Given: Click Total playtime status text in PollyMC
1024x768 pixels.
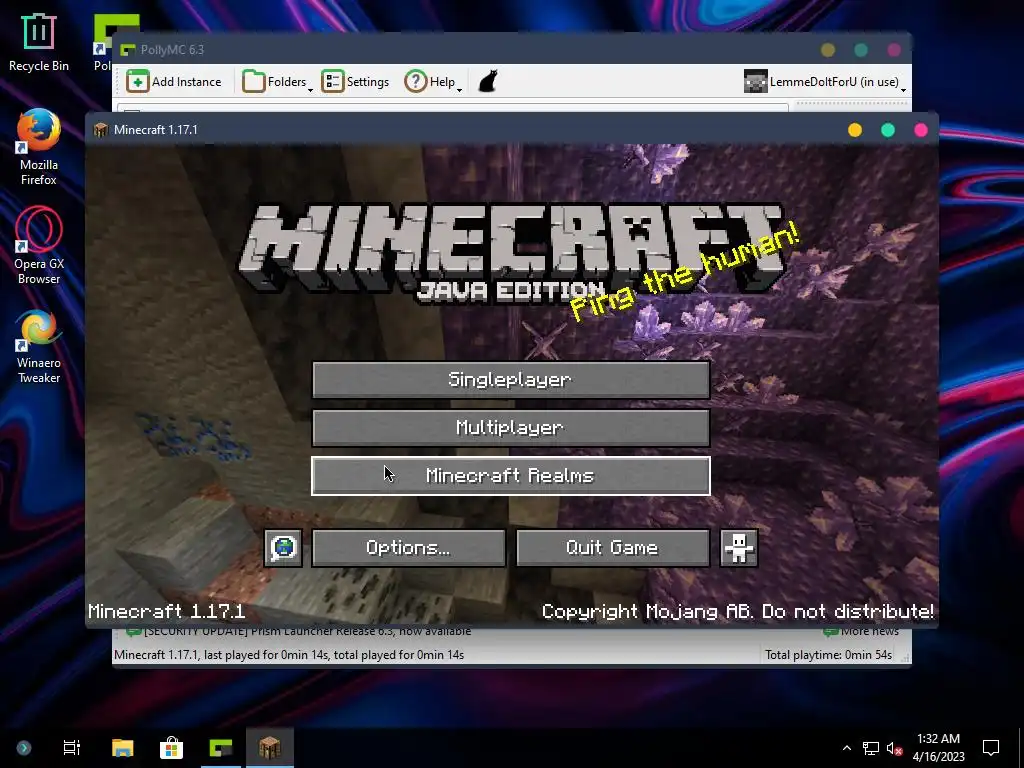Looking at the screenshot, I should coord(828,654).
